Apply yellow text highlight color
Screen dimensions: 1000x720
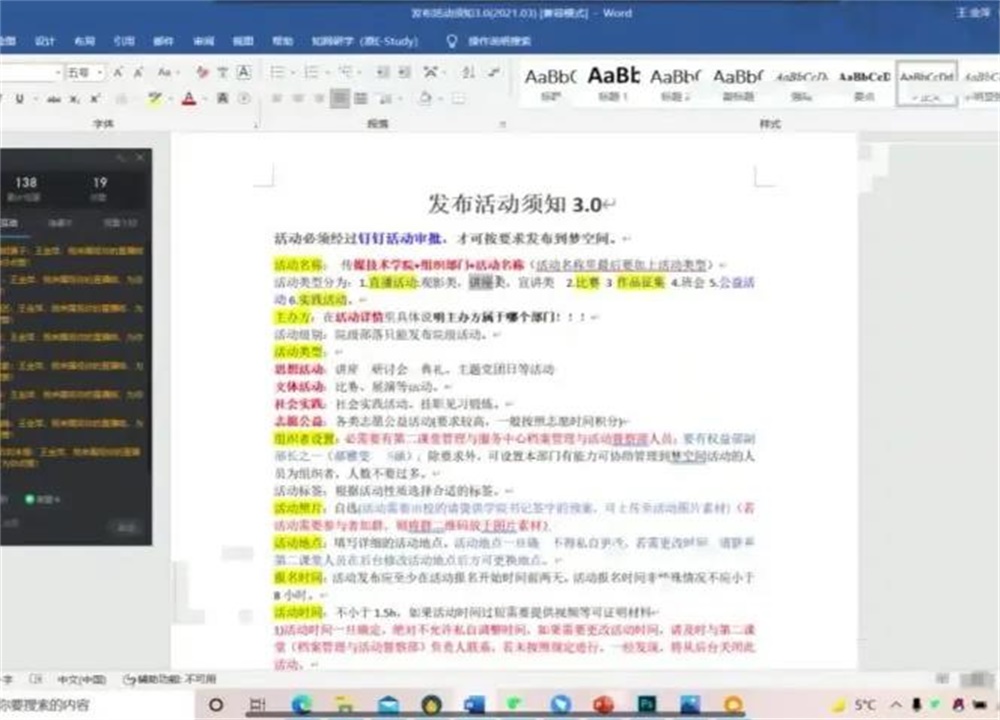tap(152, 98)
